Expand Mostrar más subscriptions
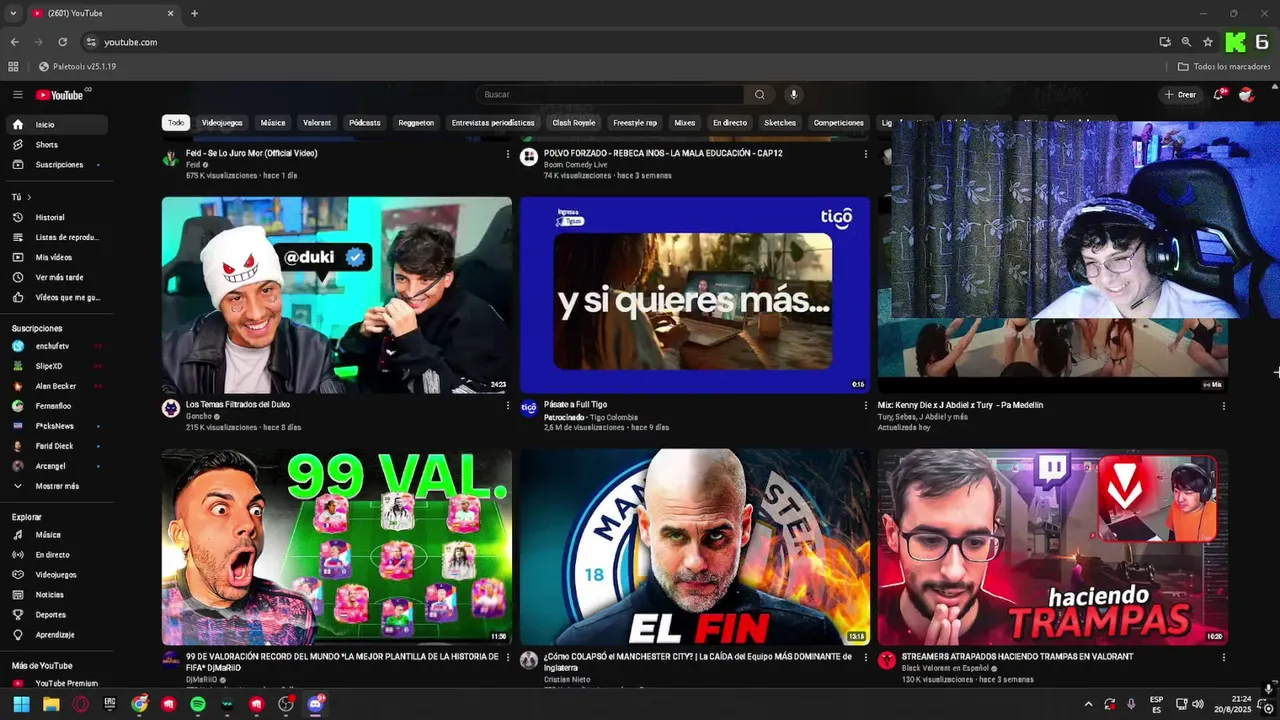The image size is (1280, 720). pyautogui.click(x=57, y=486)
